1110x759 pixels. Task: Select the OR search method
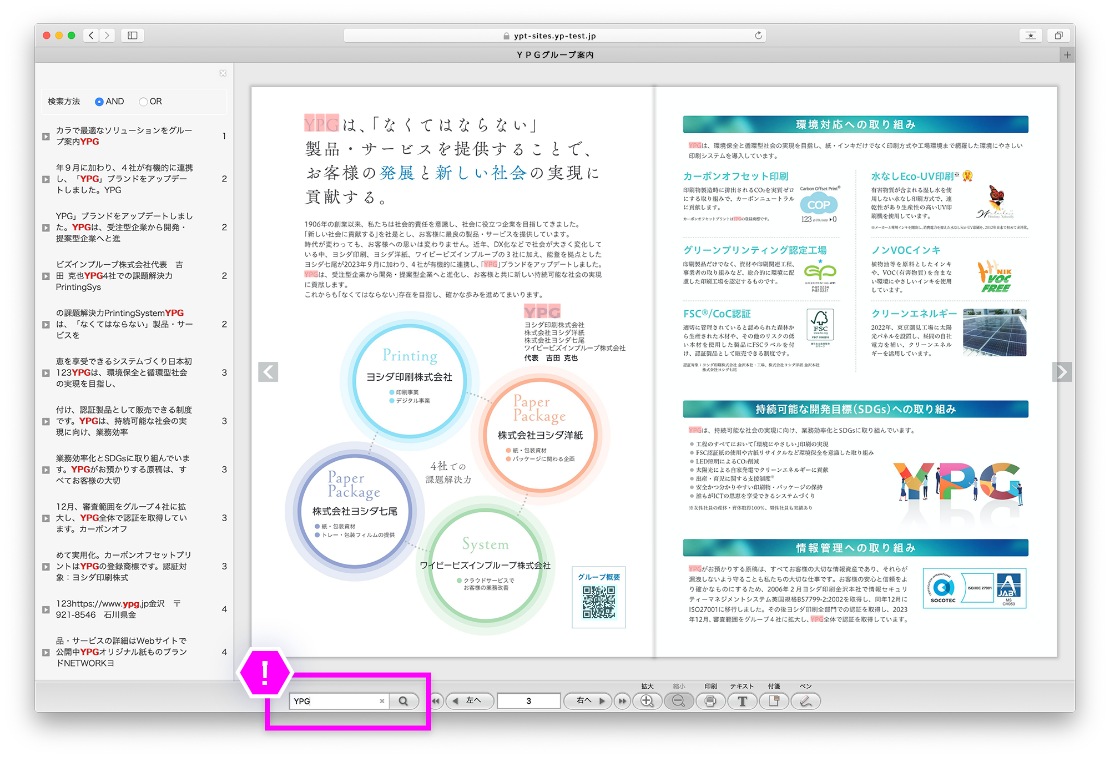click(x=144, y=102)
